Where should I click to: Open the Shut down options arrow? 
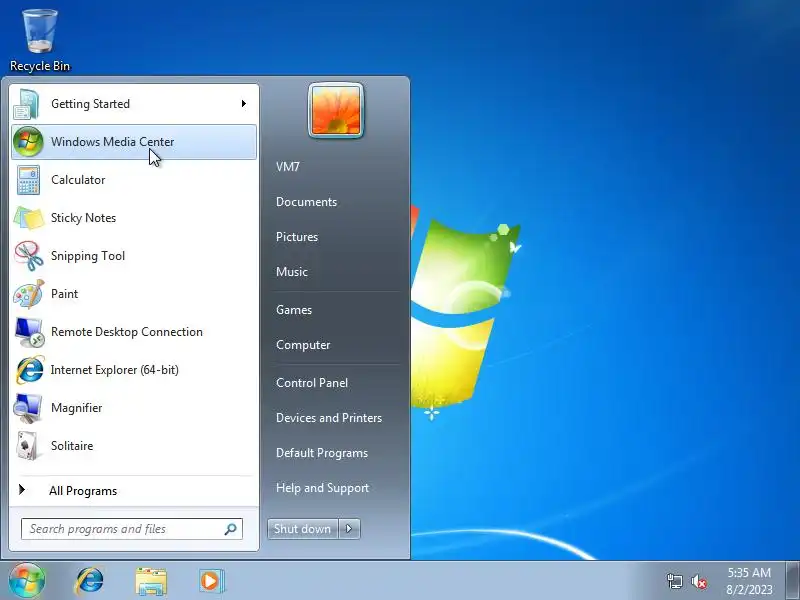click(349, 529)
